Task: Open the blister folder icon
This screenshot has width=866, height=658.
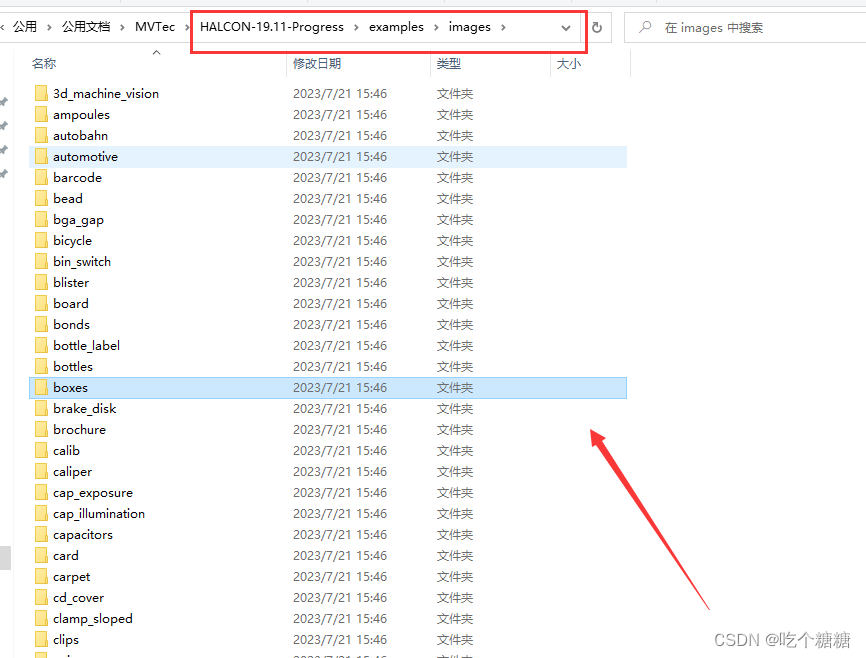Action: point(40,282)
